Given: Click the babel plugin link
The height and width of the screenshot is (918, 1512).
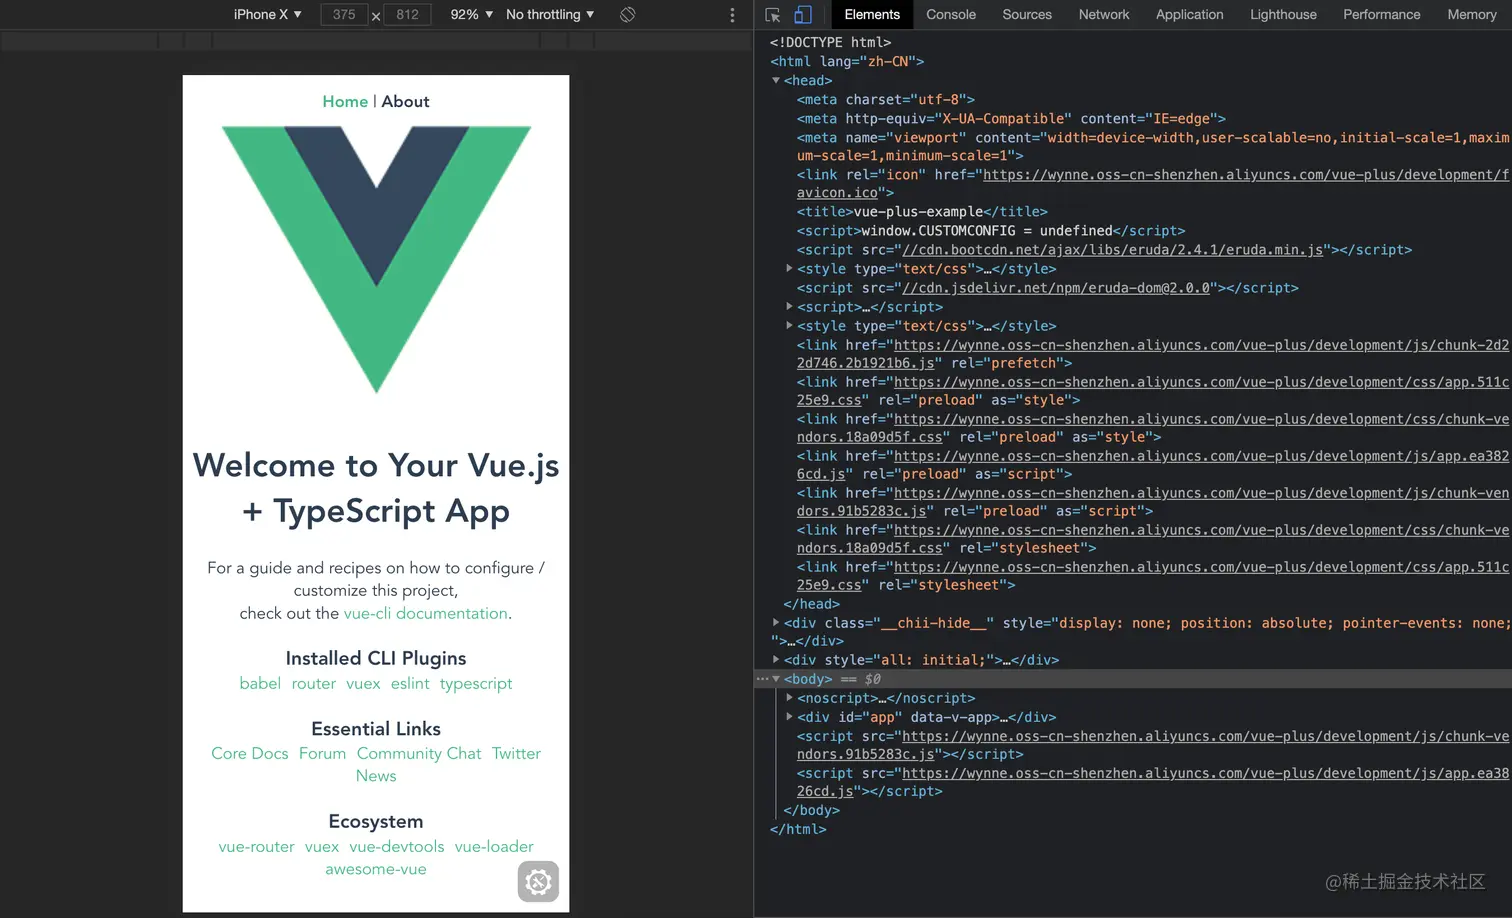Looking at the screenshot, I should [x=260, y=683].
